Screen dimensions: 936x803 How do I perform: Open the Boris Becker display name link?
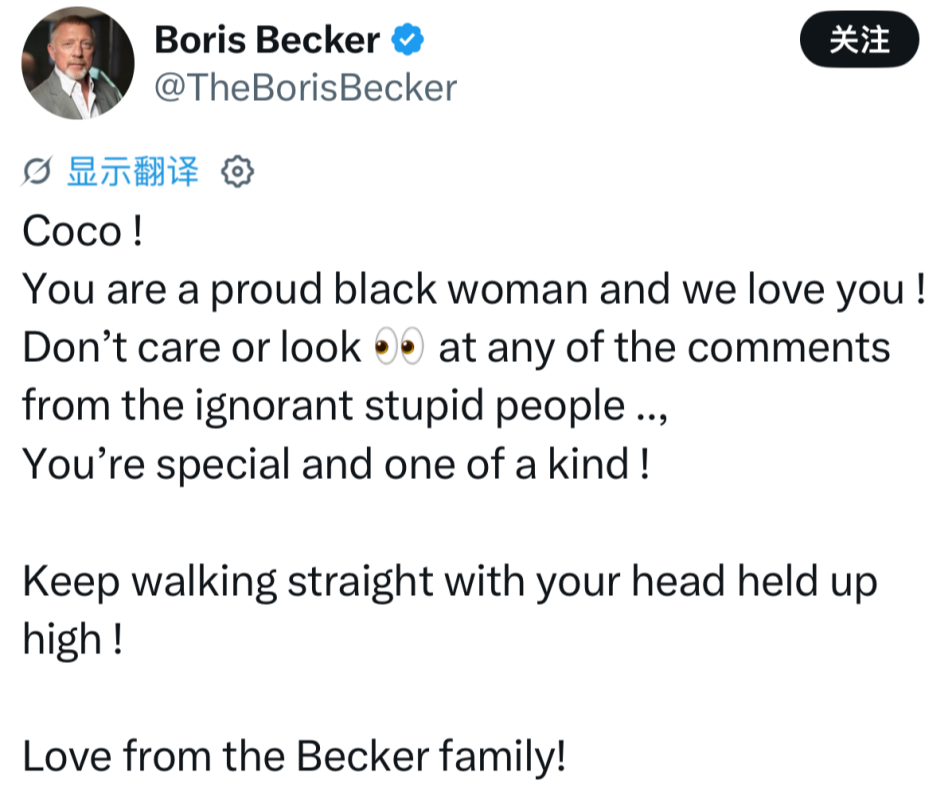coord(267,39)
